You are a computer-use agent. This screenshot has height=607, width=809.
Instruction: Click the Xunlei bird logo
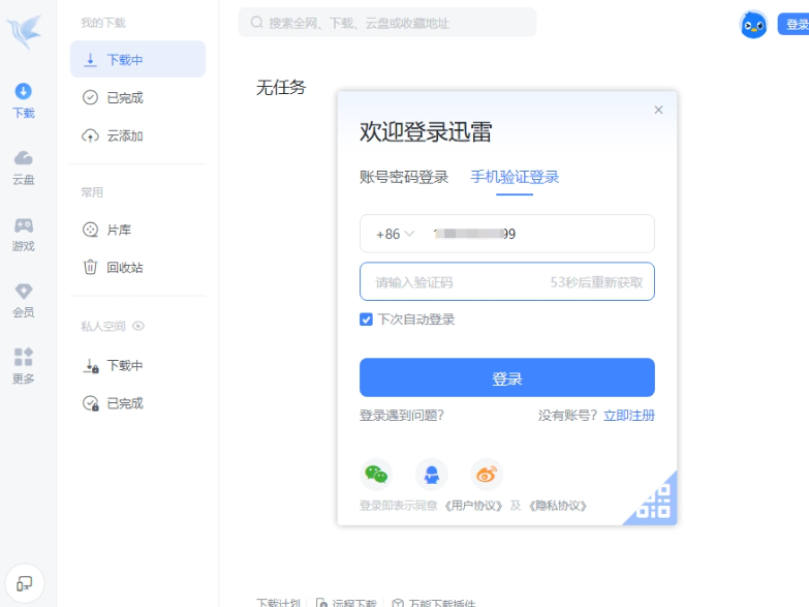click(24, 31)
